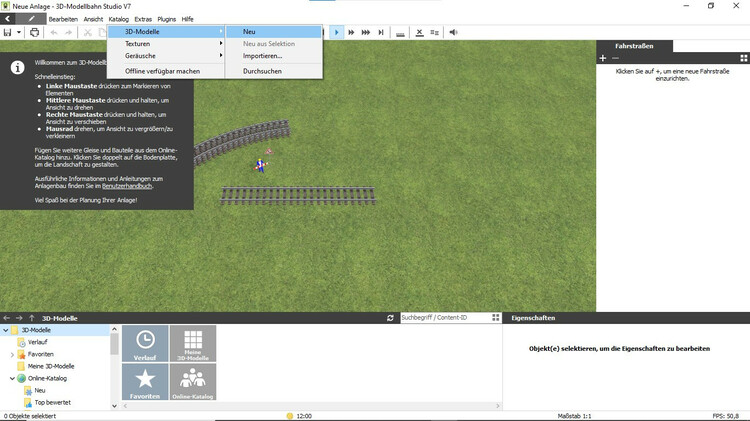This screenshot has height=421, width=750.
Task: Start simulation with the play button
Action: tap(336, 32)
